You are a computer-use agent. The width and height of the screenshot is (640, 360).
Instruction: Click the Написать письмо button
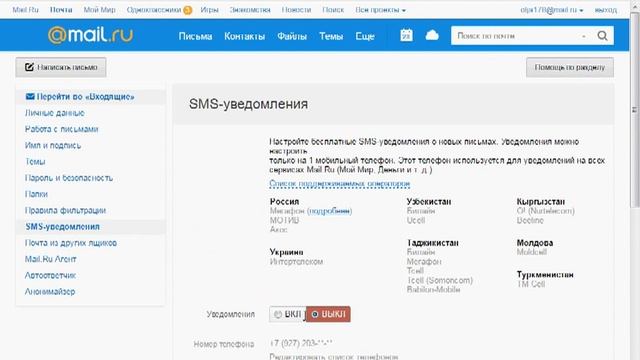click(x=61, y=67)
